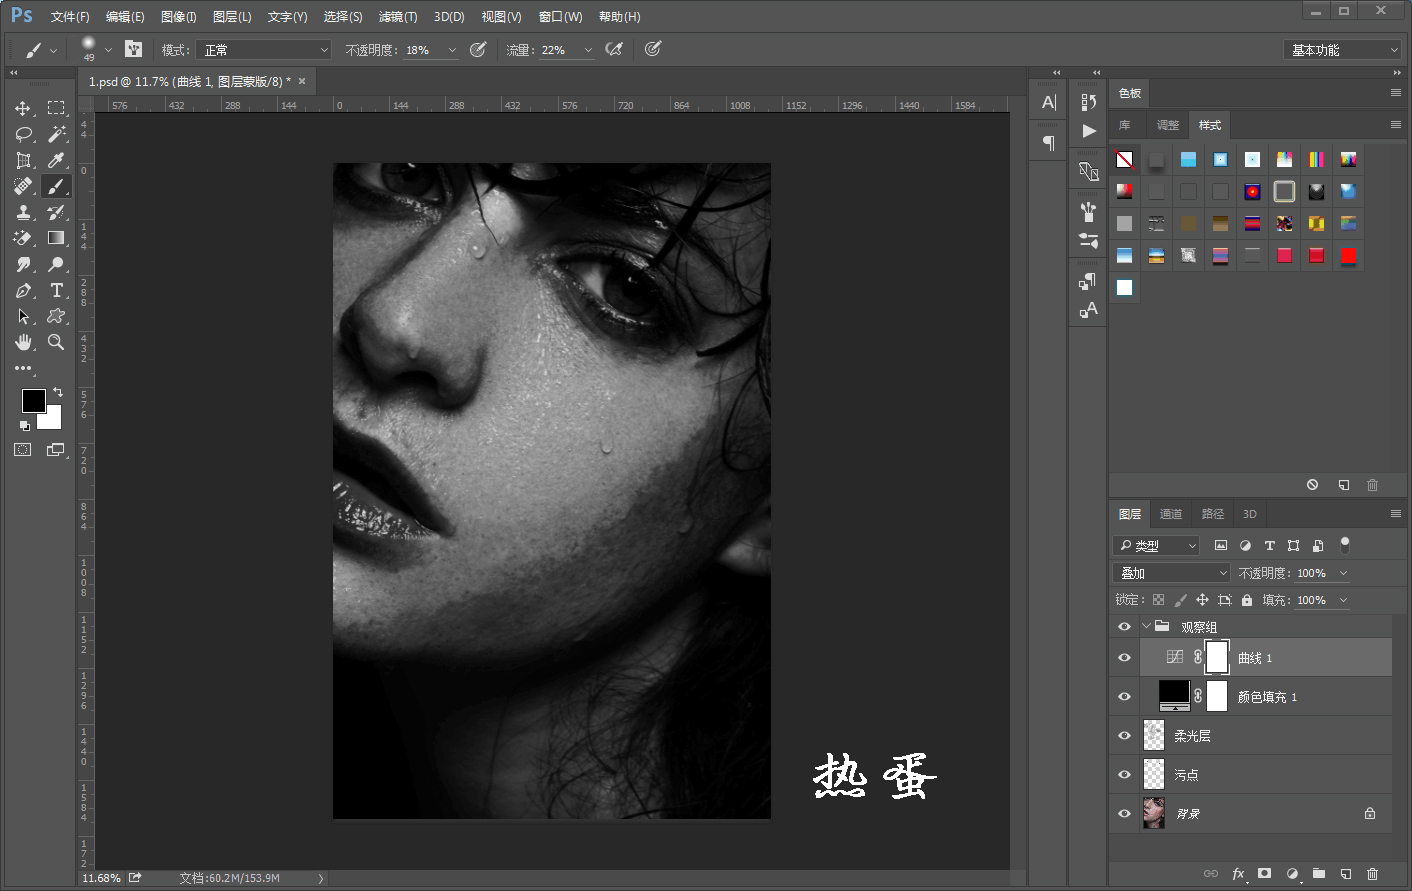The width and height of the screenshot is (1412, 891).
Task: Select the Gradient tool
Action: coord(56,238)
